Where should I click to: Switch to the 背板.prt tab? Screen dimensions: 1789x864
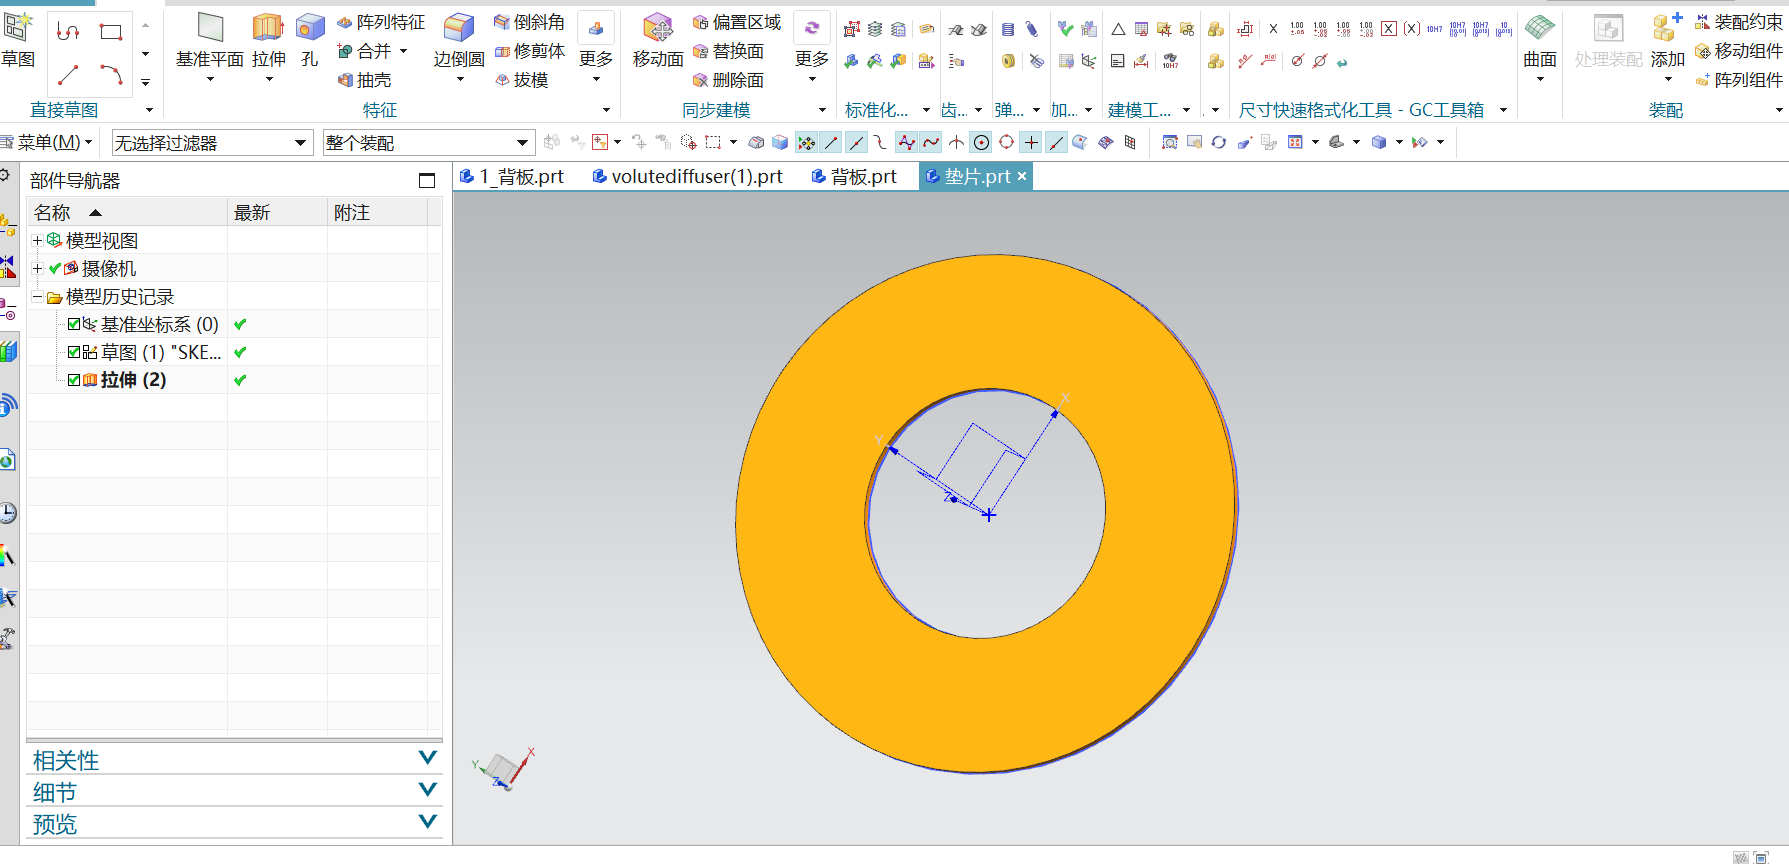854,176
